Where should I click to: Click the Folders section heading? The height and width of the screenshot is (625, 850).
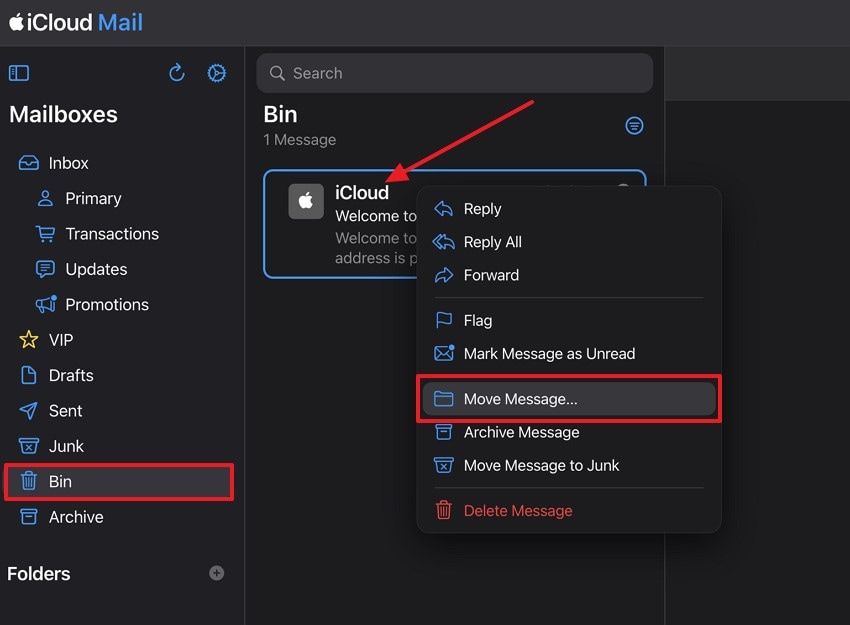tap(38, 574)
